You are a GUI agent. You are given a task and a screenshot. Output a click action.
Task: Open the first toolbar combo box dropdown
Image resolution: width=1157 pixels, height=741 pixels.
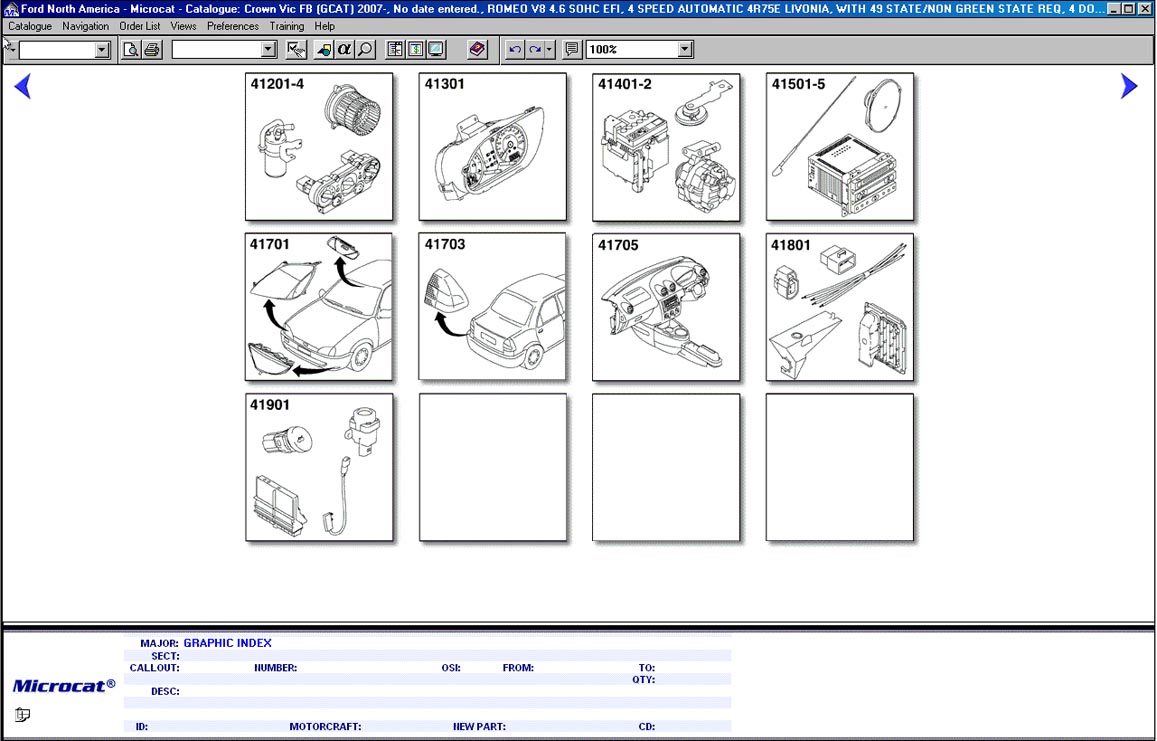(102, 50)
